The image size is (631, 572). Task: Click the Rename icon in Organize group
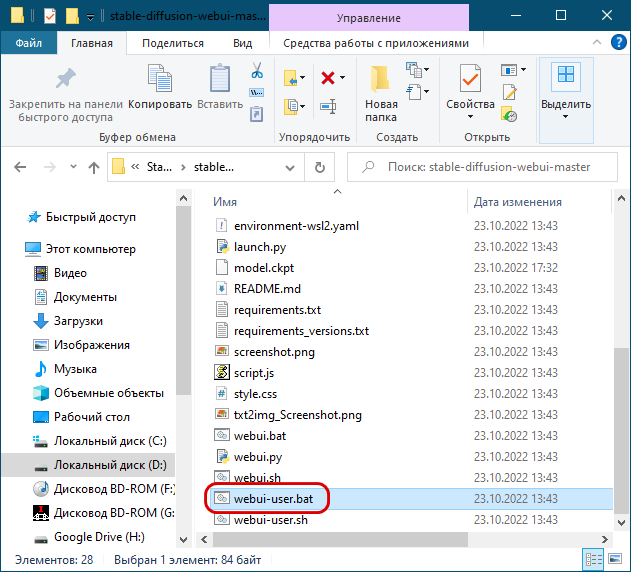tap(328, 107)
